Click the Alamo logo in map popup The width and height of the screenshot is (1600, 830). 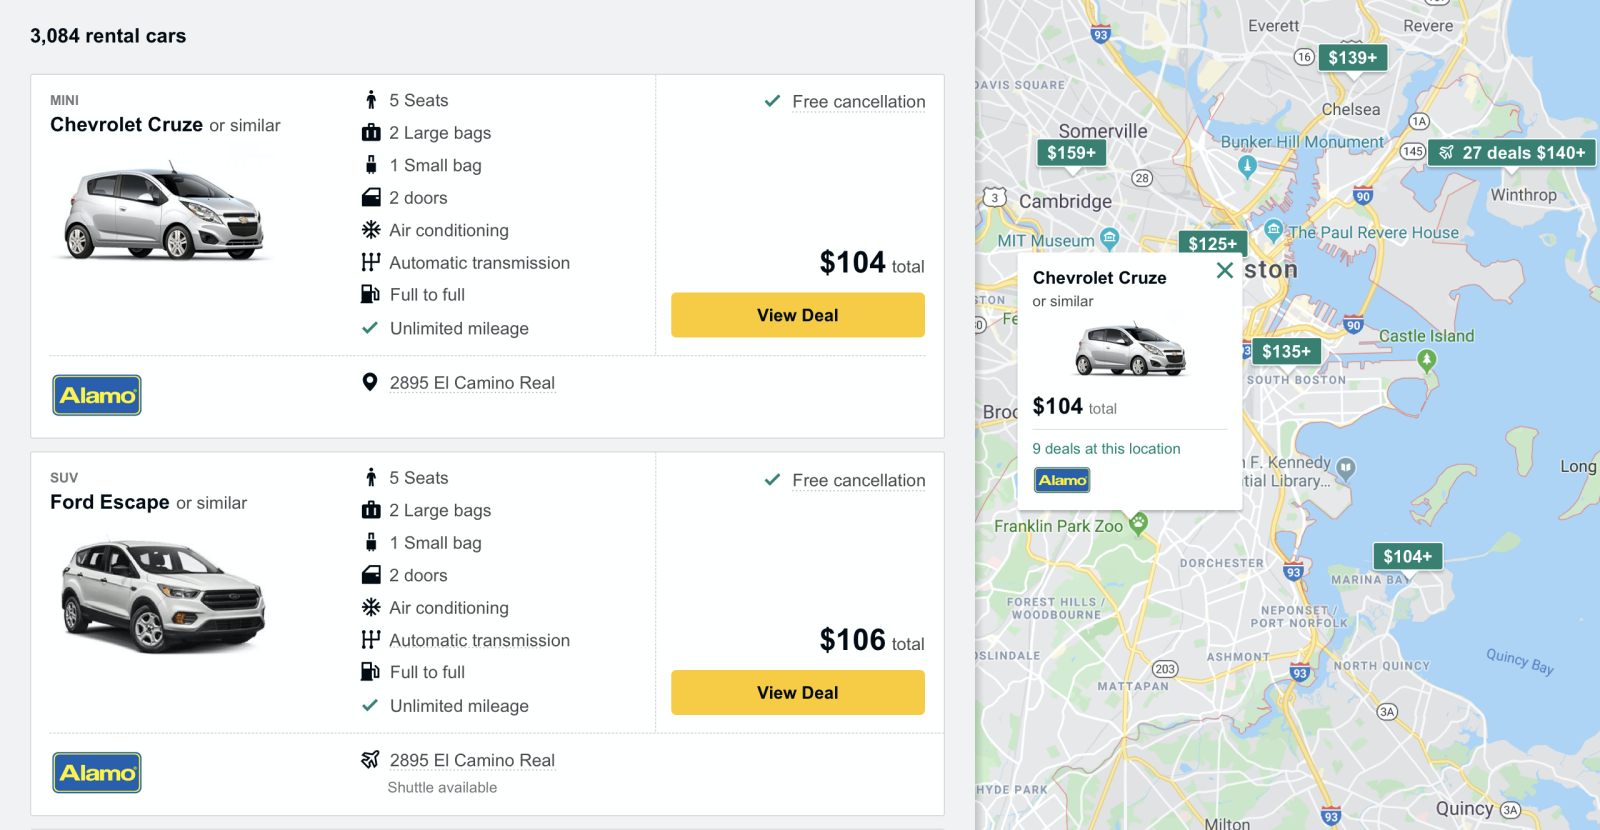click(1062, 480)
